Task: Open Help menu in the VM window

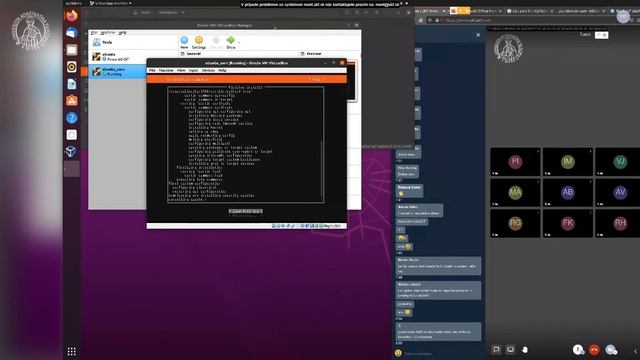Action: tap(222, 70)
